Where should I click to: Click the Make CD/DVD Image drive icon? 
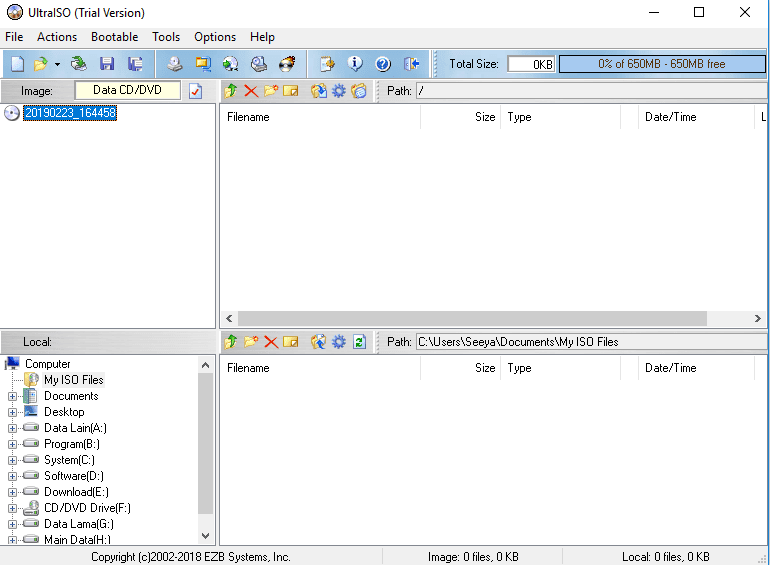coord(174,64)
